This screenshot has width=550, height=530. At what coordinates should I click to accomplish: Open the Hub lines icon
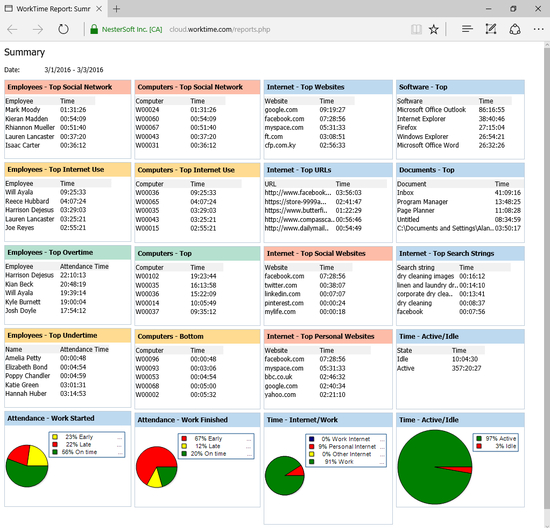pos(467,29)
